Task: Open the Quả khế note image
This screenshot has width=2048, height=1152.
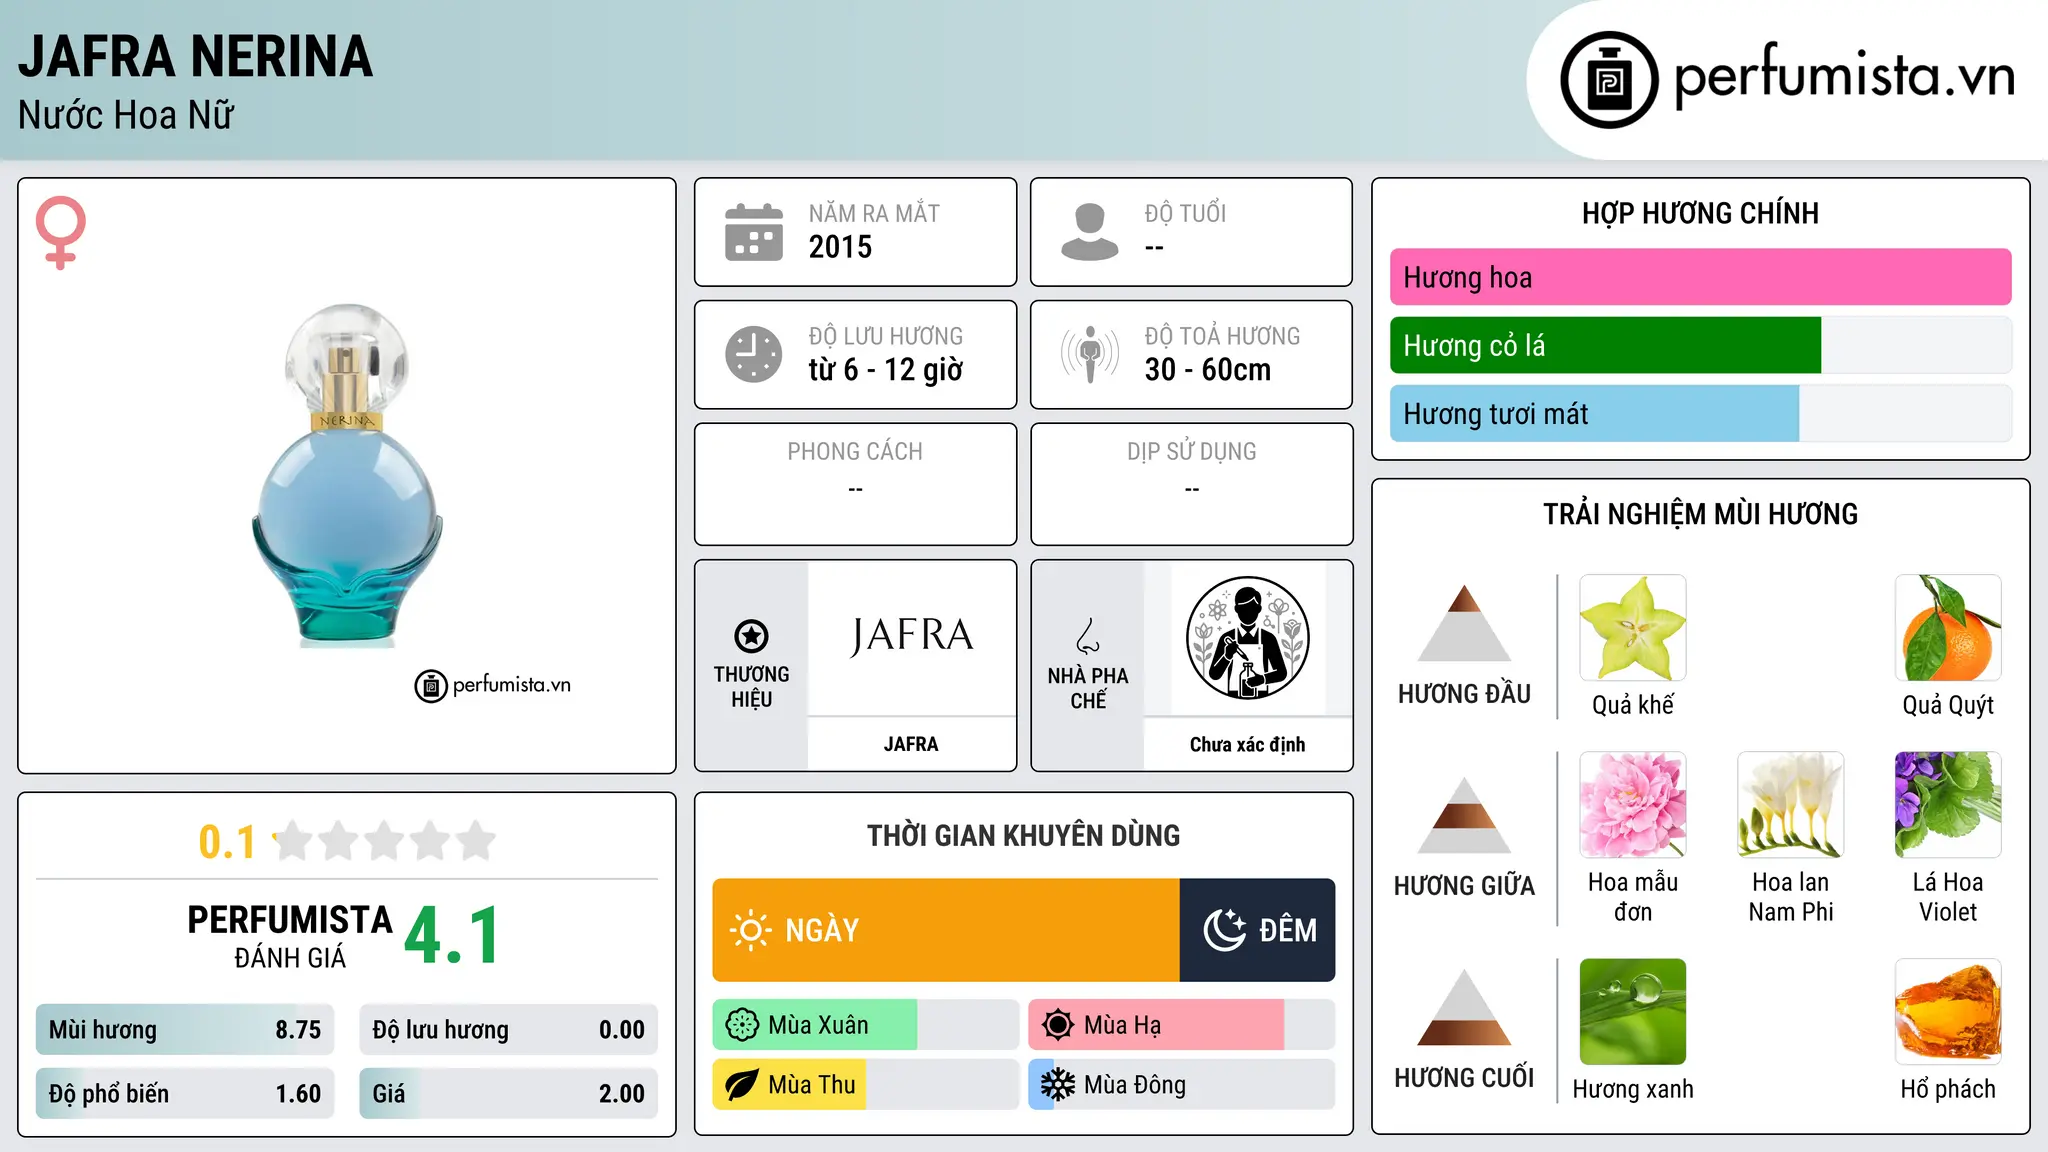Action: click(1632, 628)
